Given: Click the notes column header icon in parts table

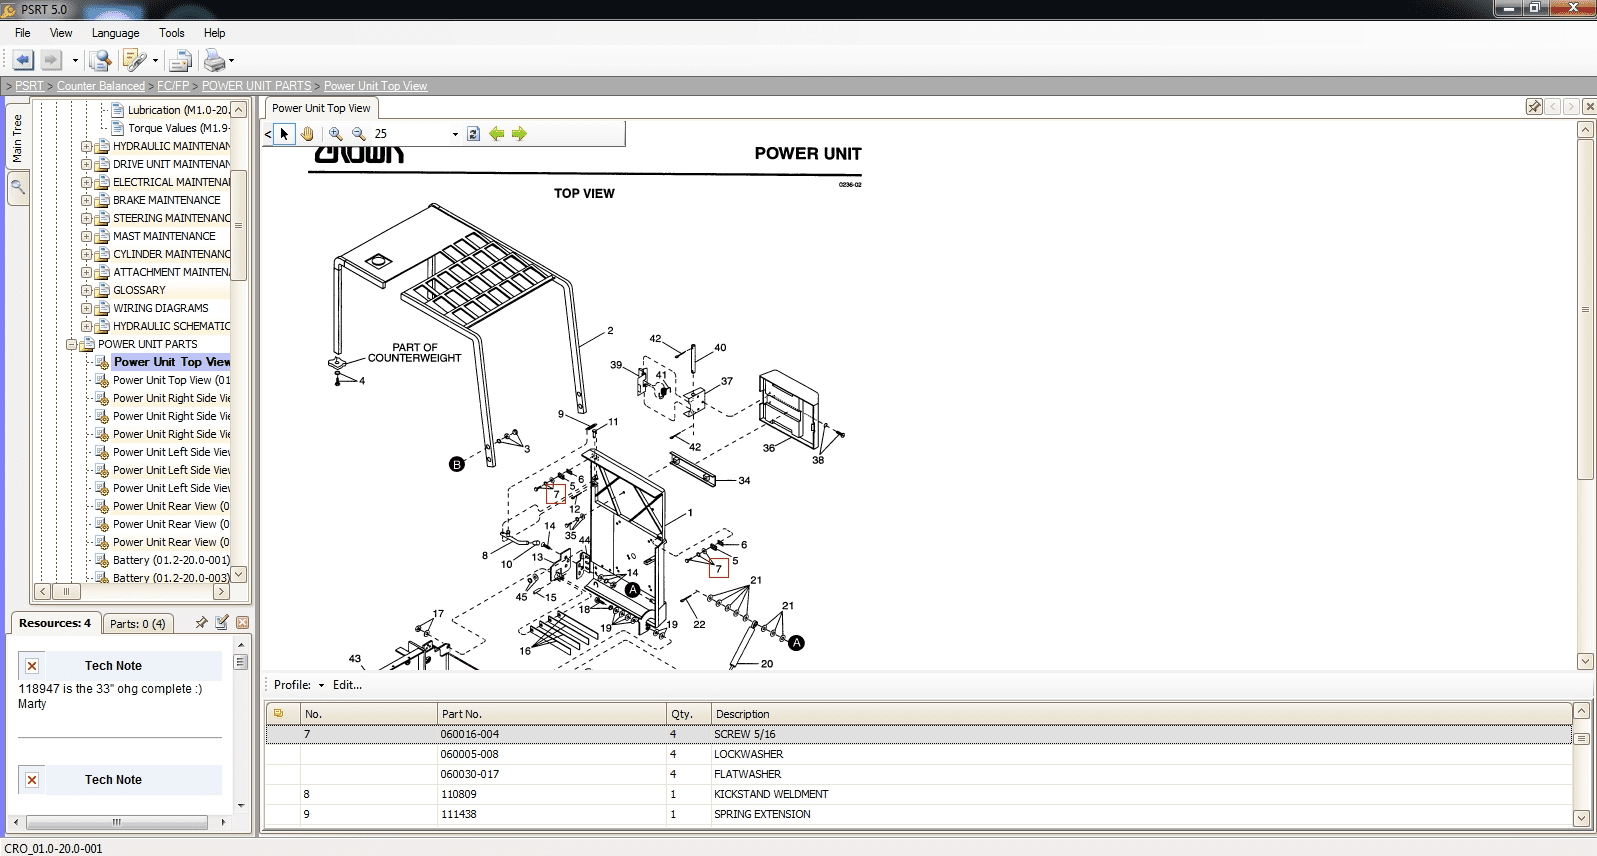Looking at the screenshot, I should coord(279,713).
